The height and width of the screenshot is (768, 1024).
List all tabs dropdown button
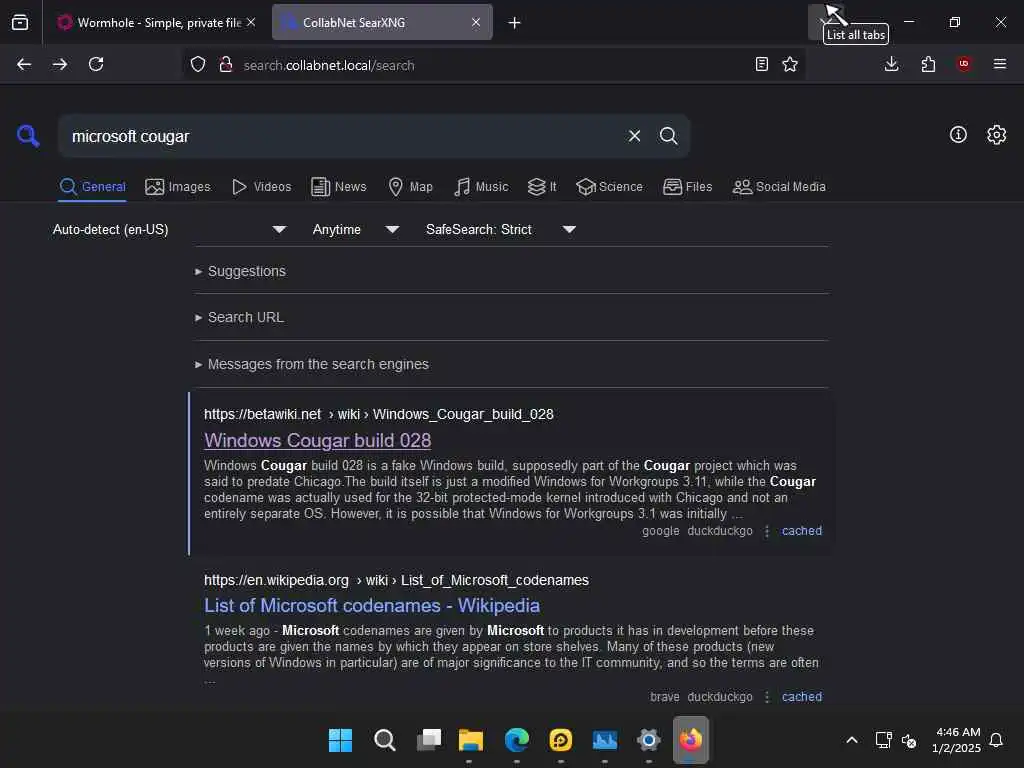824,22
